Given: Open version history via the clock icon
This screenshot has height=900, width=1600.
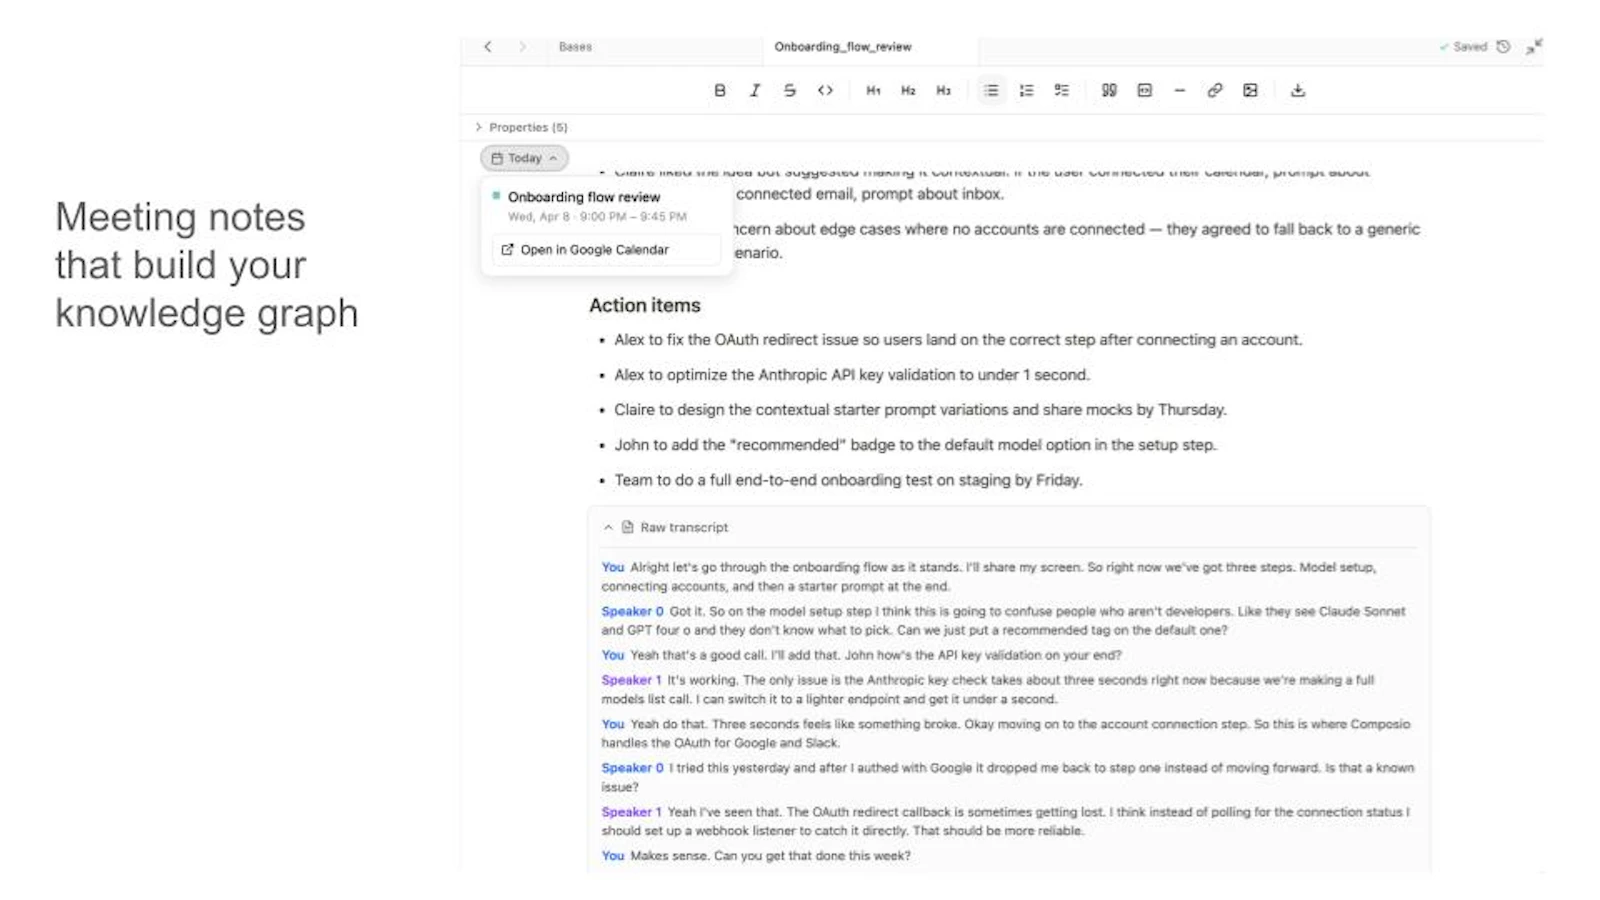Looking at the screenshot, I should (x=1504, y=46).
